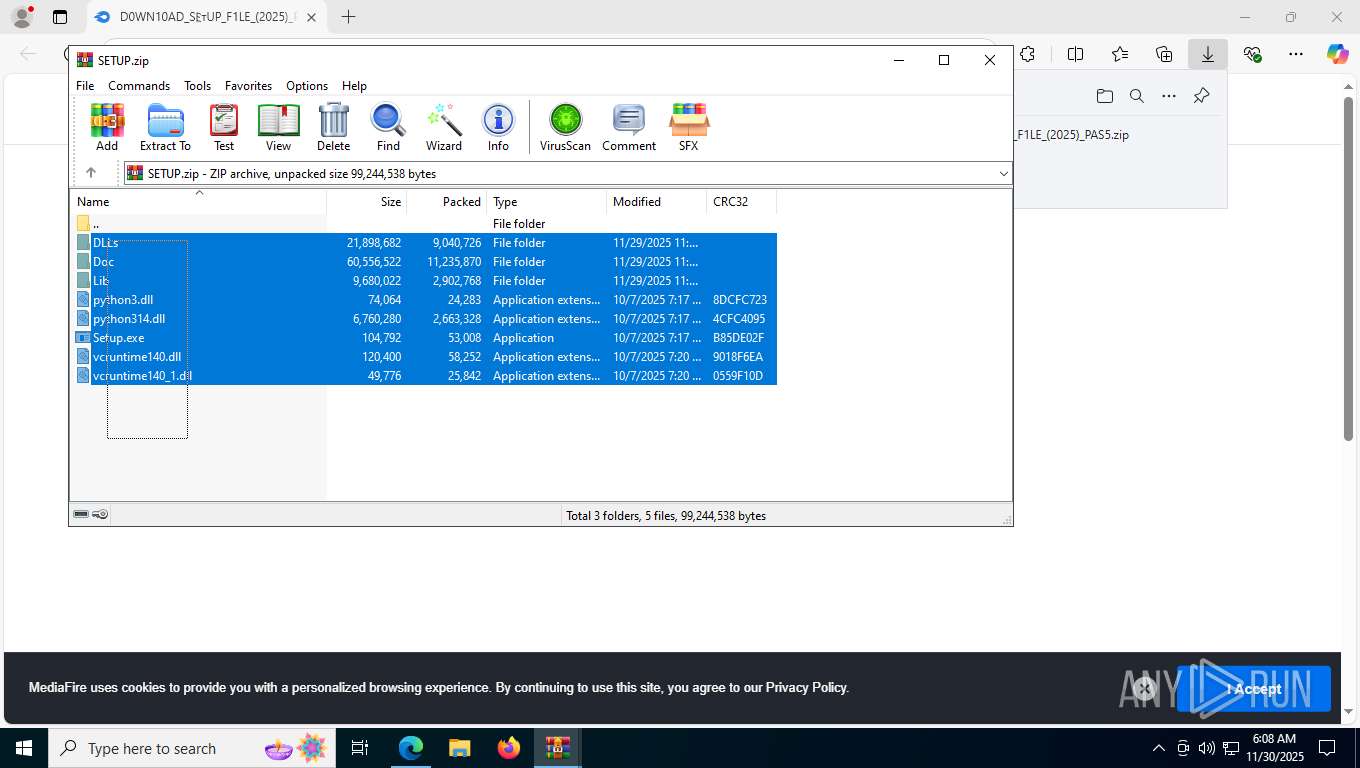Click CRC32 value 8DCFC723
Screen dimensions: 1360x768
[x=740, y=300]
